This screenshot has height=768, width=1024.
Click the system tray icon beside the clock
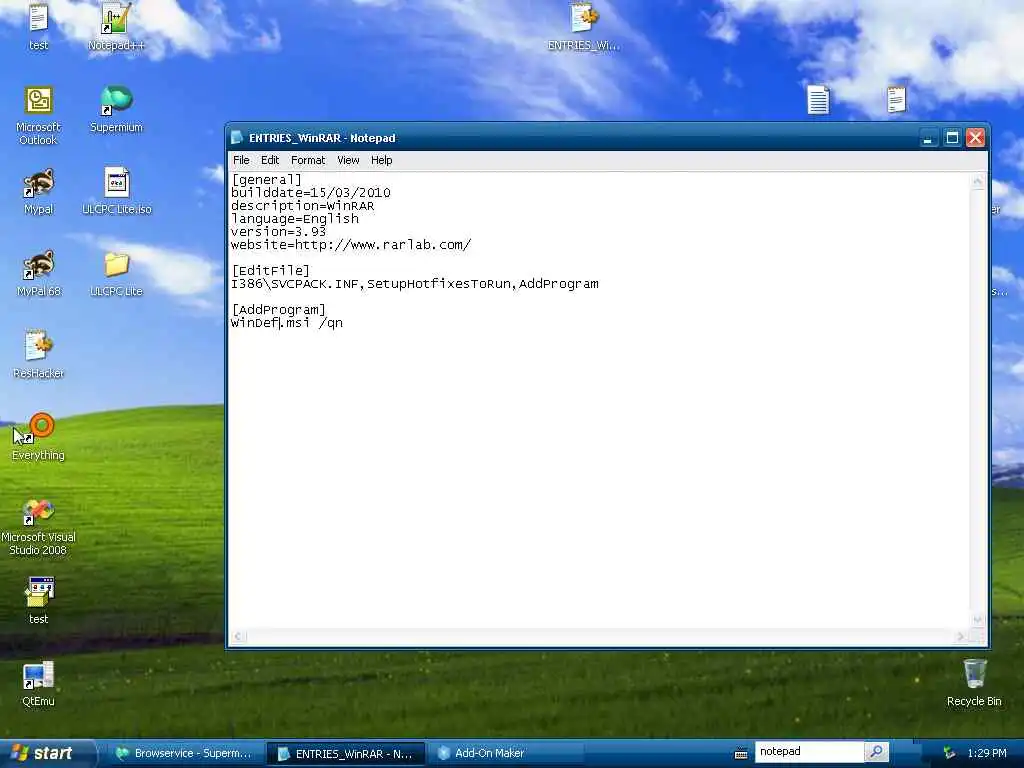point(949,753)
